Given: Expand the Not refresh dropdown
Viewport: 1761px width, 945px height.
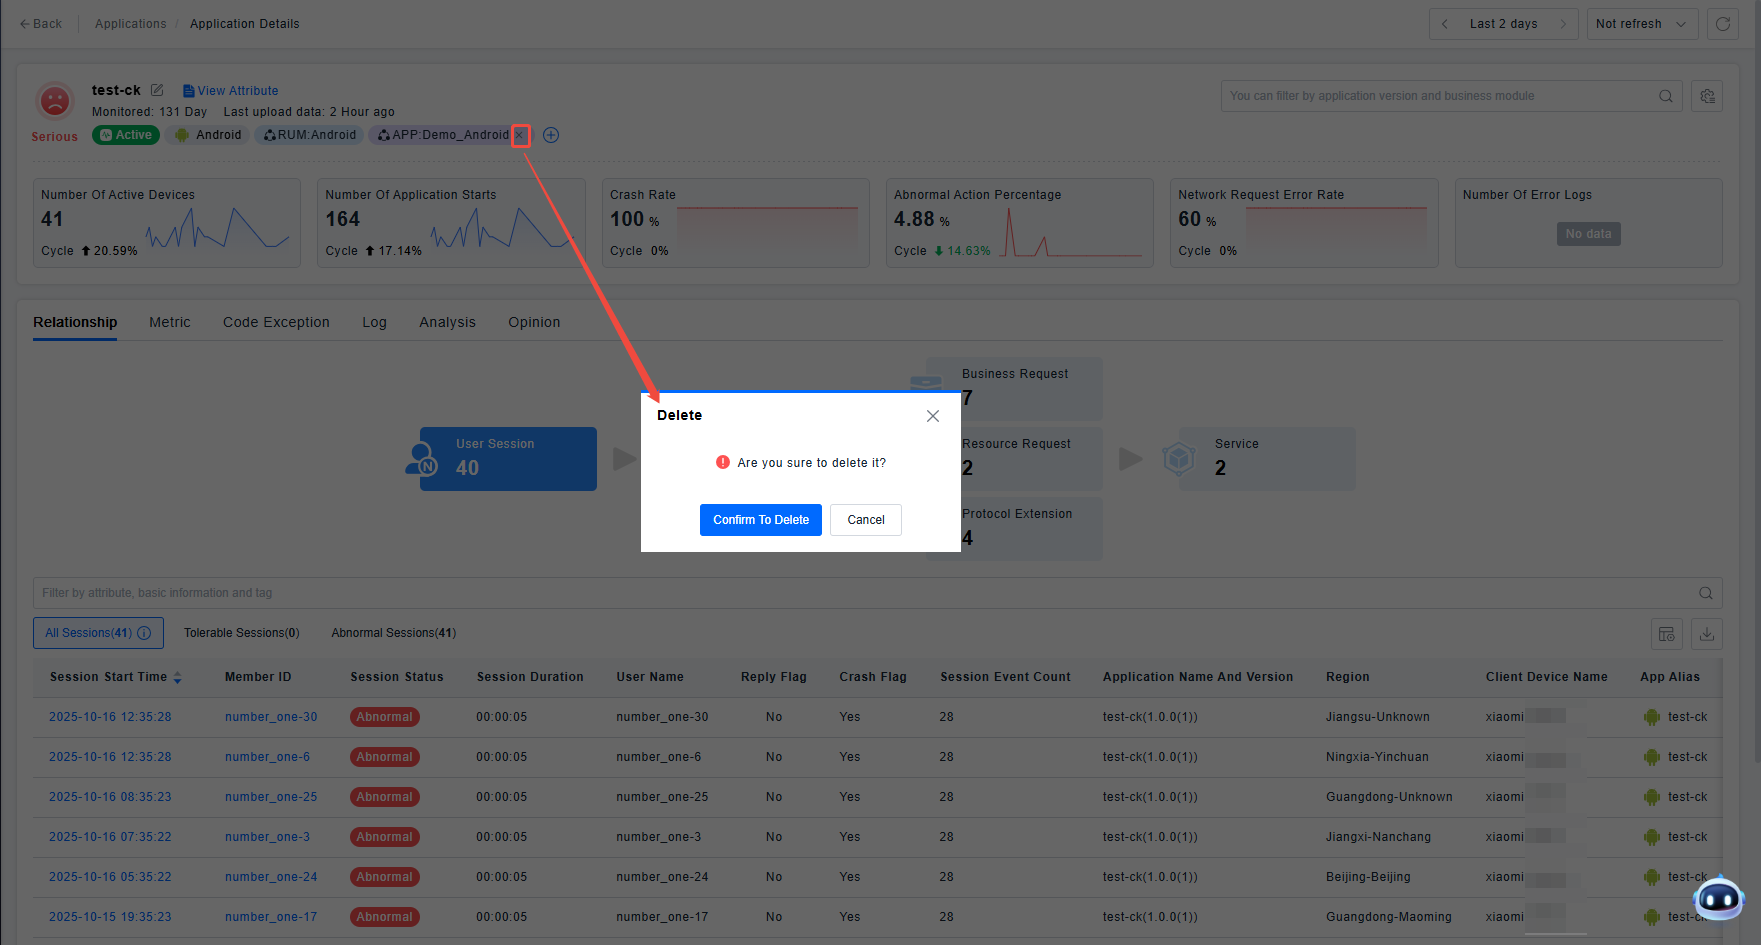Looking at the screenshot, I should [x=1641, y=24].
